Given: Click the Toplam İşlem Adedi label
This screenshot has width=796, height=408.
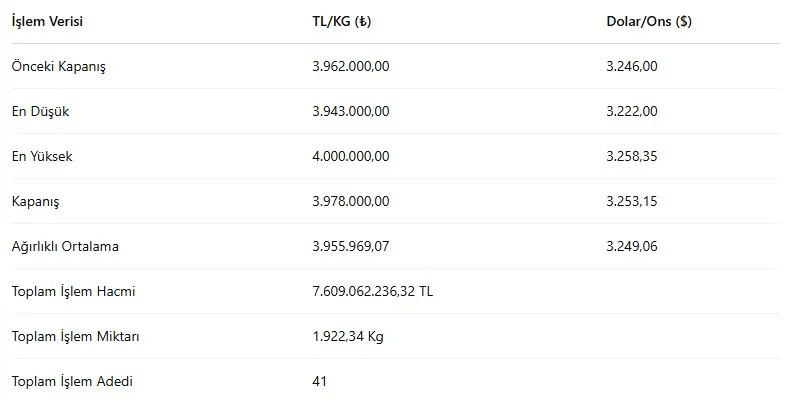Looking at the screenshot, I should tap(73, 381).
